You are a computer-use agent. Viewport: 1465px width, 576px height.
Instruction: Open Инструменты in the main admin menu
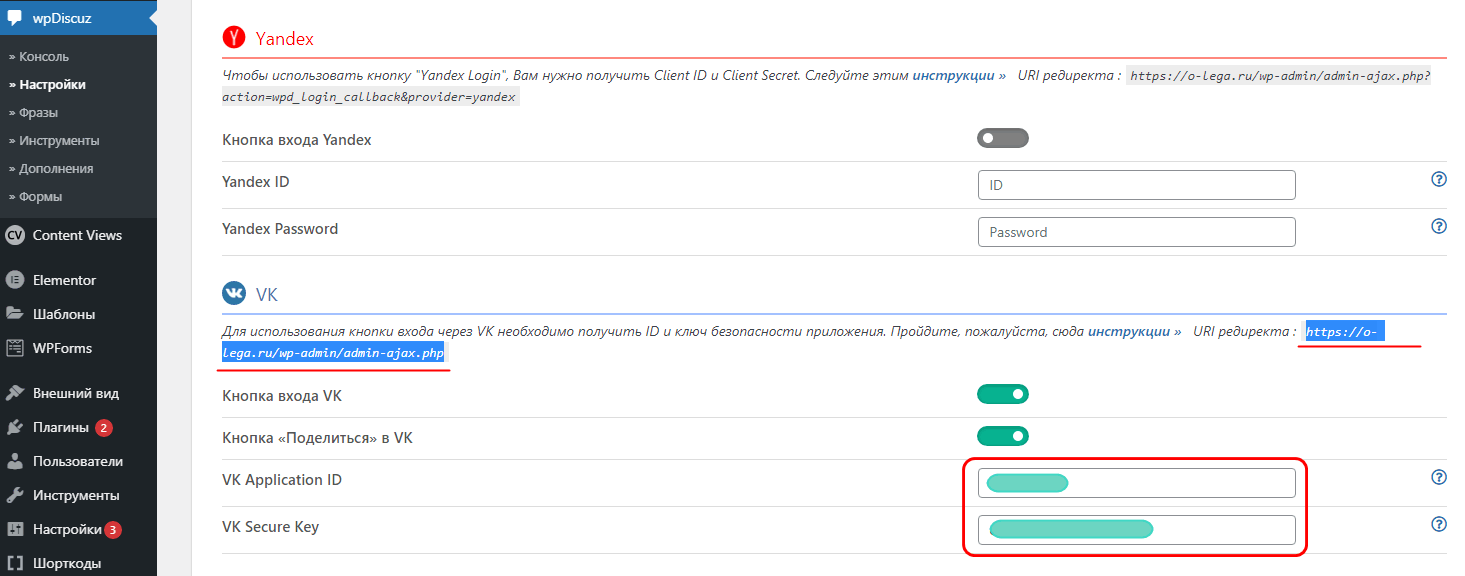78,495
